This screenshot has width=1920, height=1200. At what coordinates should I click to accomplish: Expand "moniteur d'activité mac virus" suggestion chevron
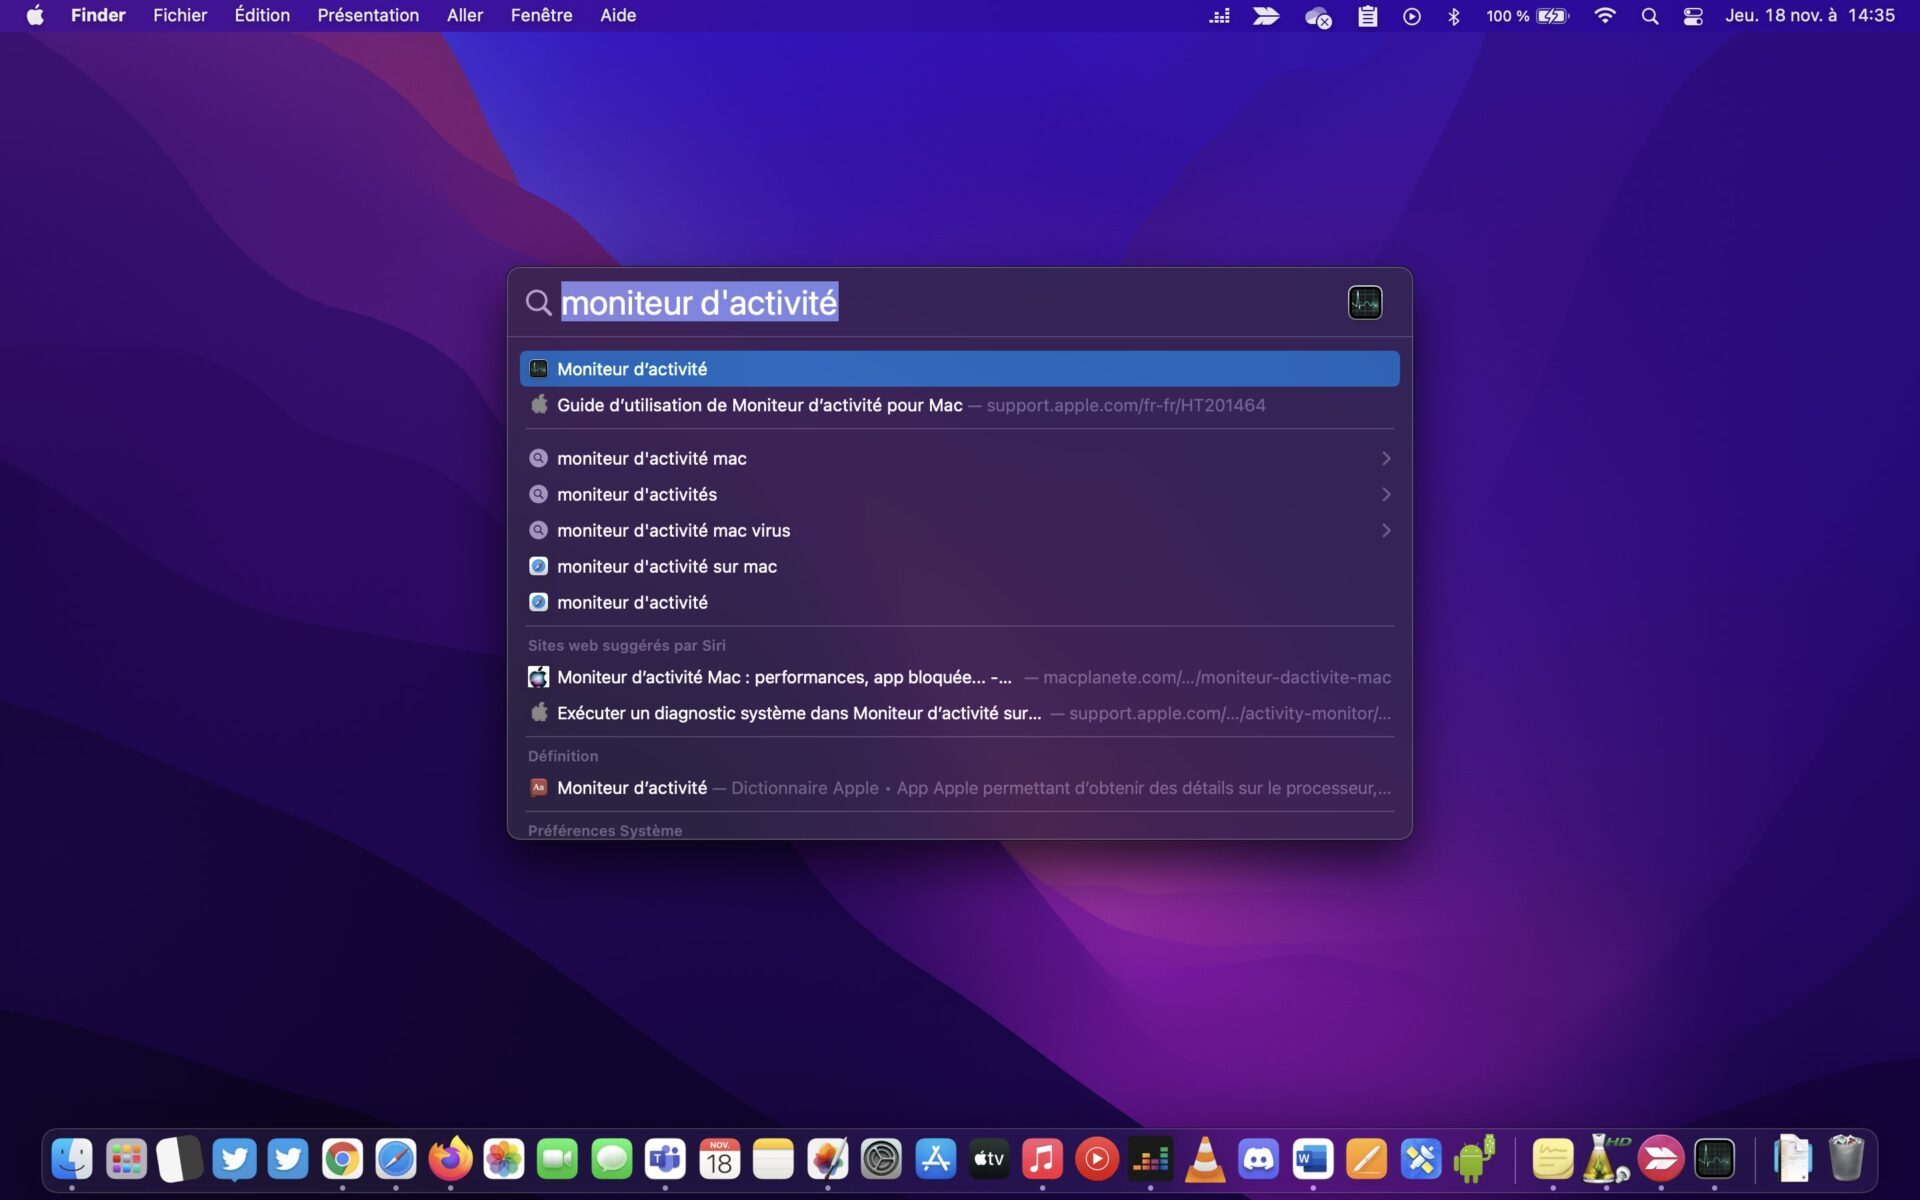point(1386,530)
